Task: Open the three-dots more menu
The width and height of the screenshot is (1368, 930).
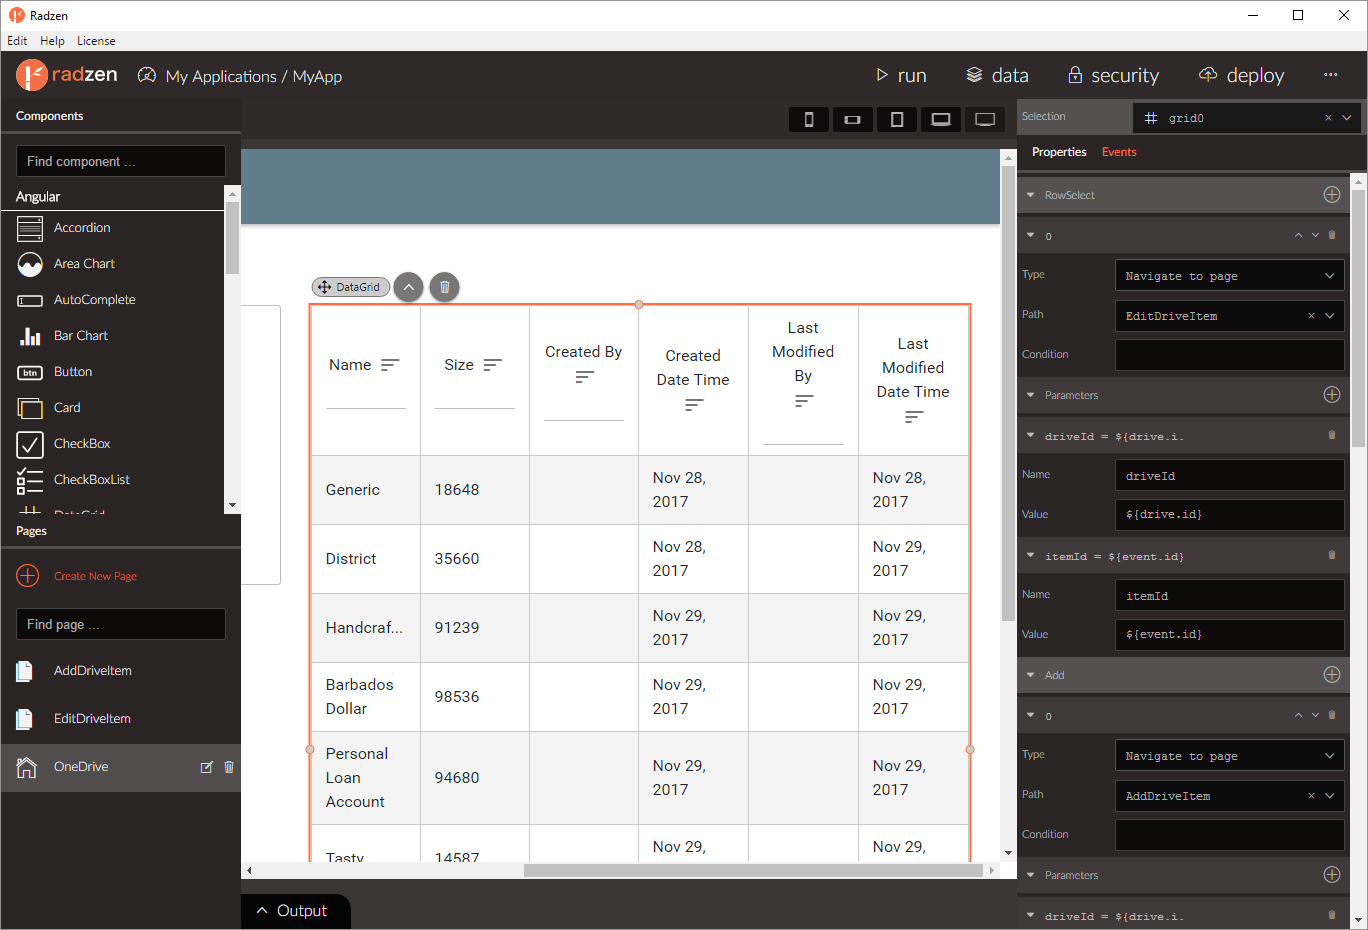Action: 1330,75
